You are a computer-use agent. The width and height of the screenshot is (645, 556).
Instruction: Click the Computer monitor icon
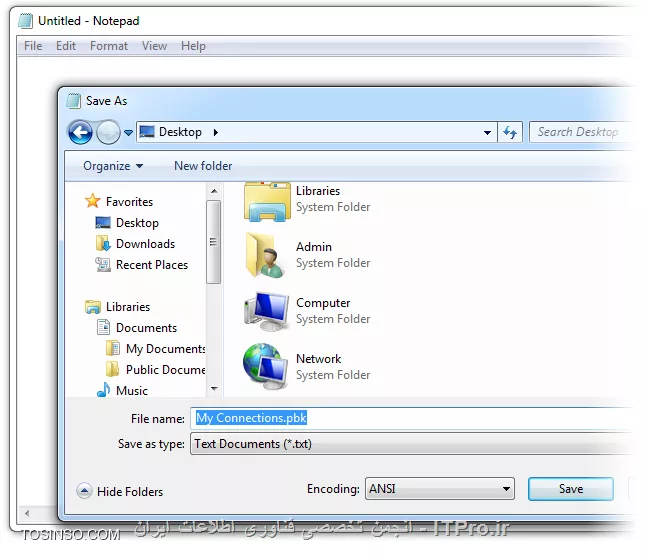point(266,312)
